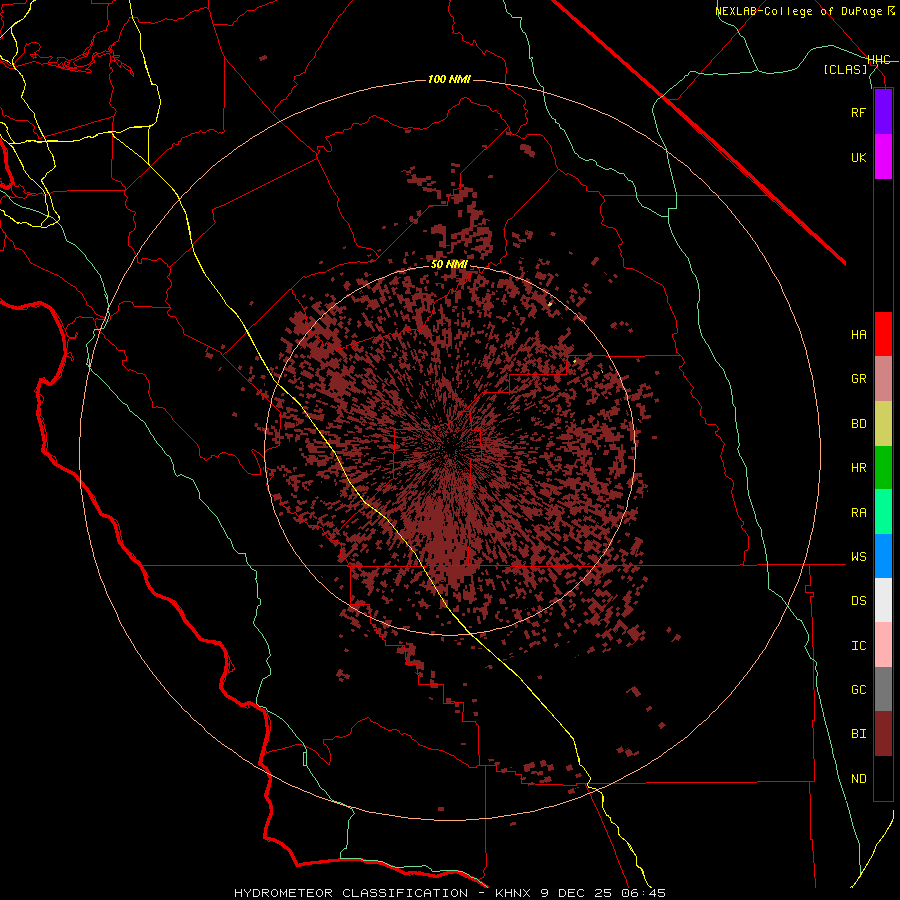The width and height of the screenshot is (900, 900).
Task: Click the ND legend label
Action: [x=858, y=779]
